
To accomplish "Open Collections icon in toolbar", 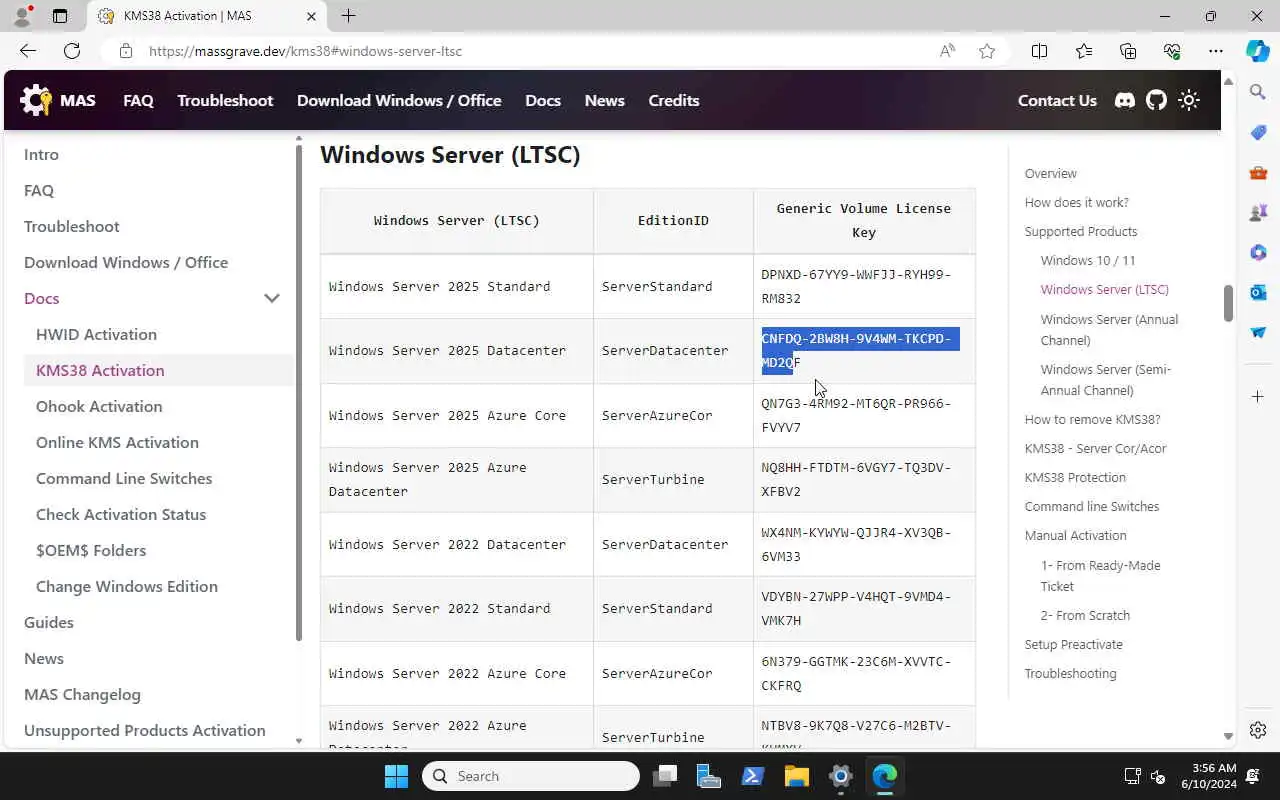I will (x=1128, y=51).
